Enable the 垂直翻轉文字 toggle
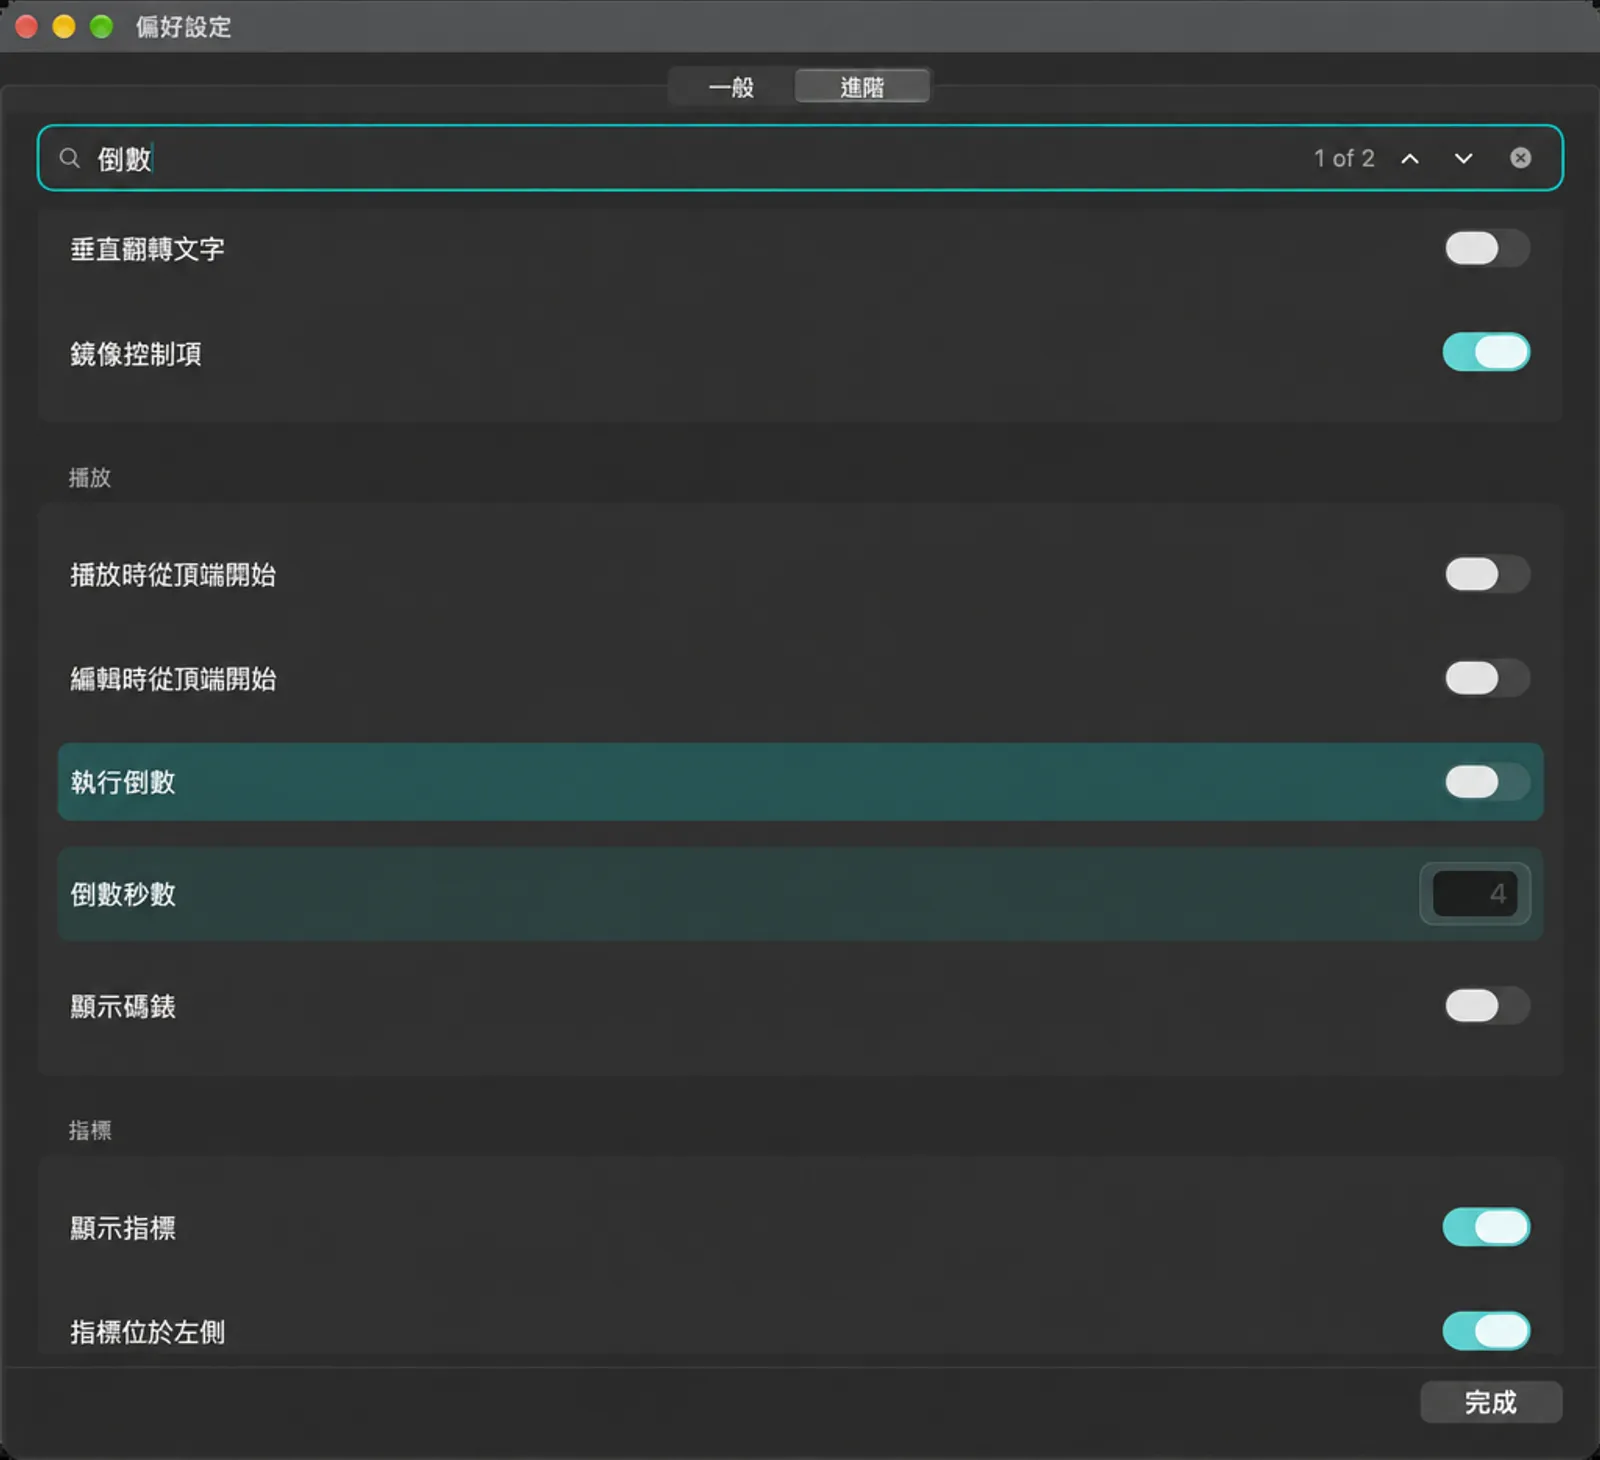Image resolution: width=1600 pixels, height=1460 pixels. pos(1486,248)
